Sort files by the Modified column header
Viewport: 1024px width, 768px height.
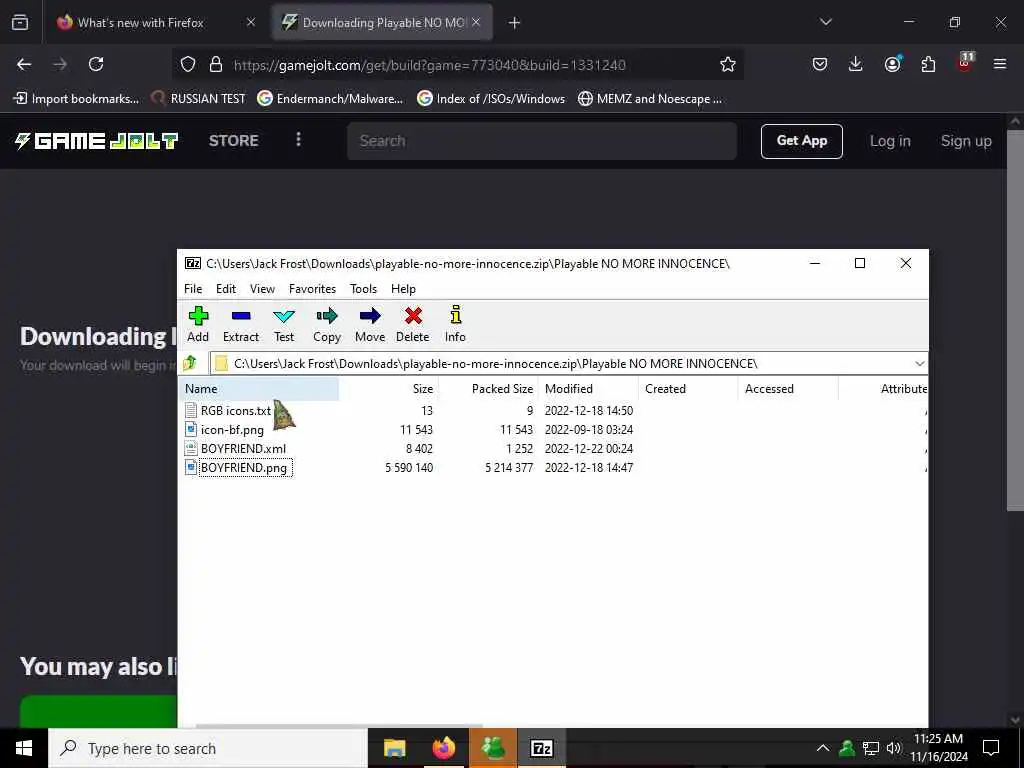[x=588, y=389]
